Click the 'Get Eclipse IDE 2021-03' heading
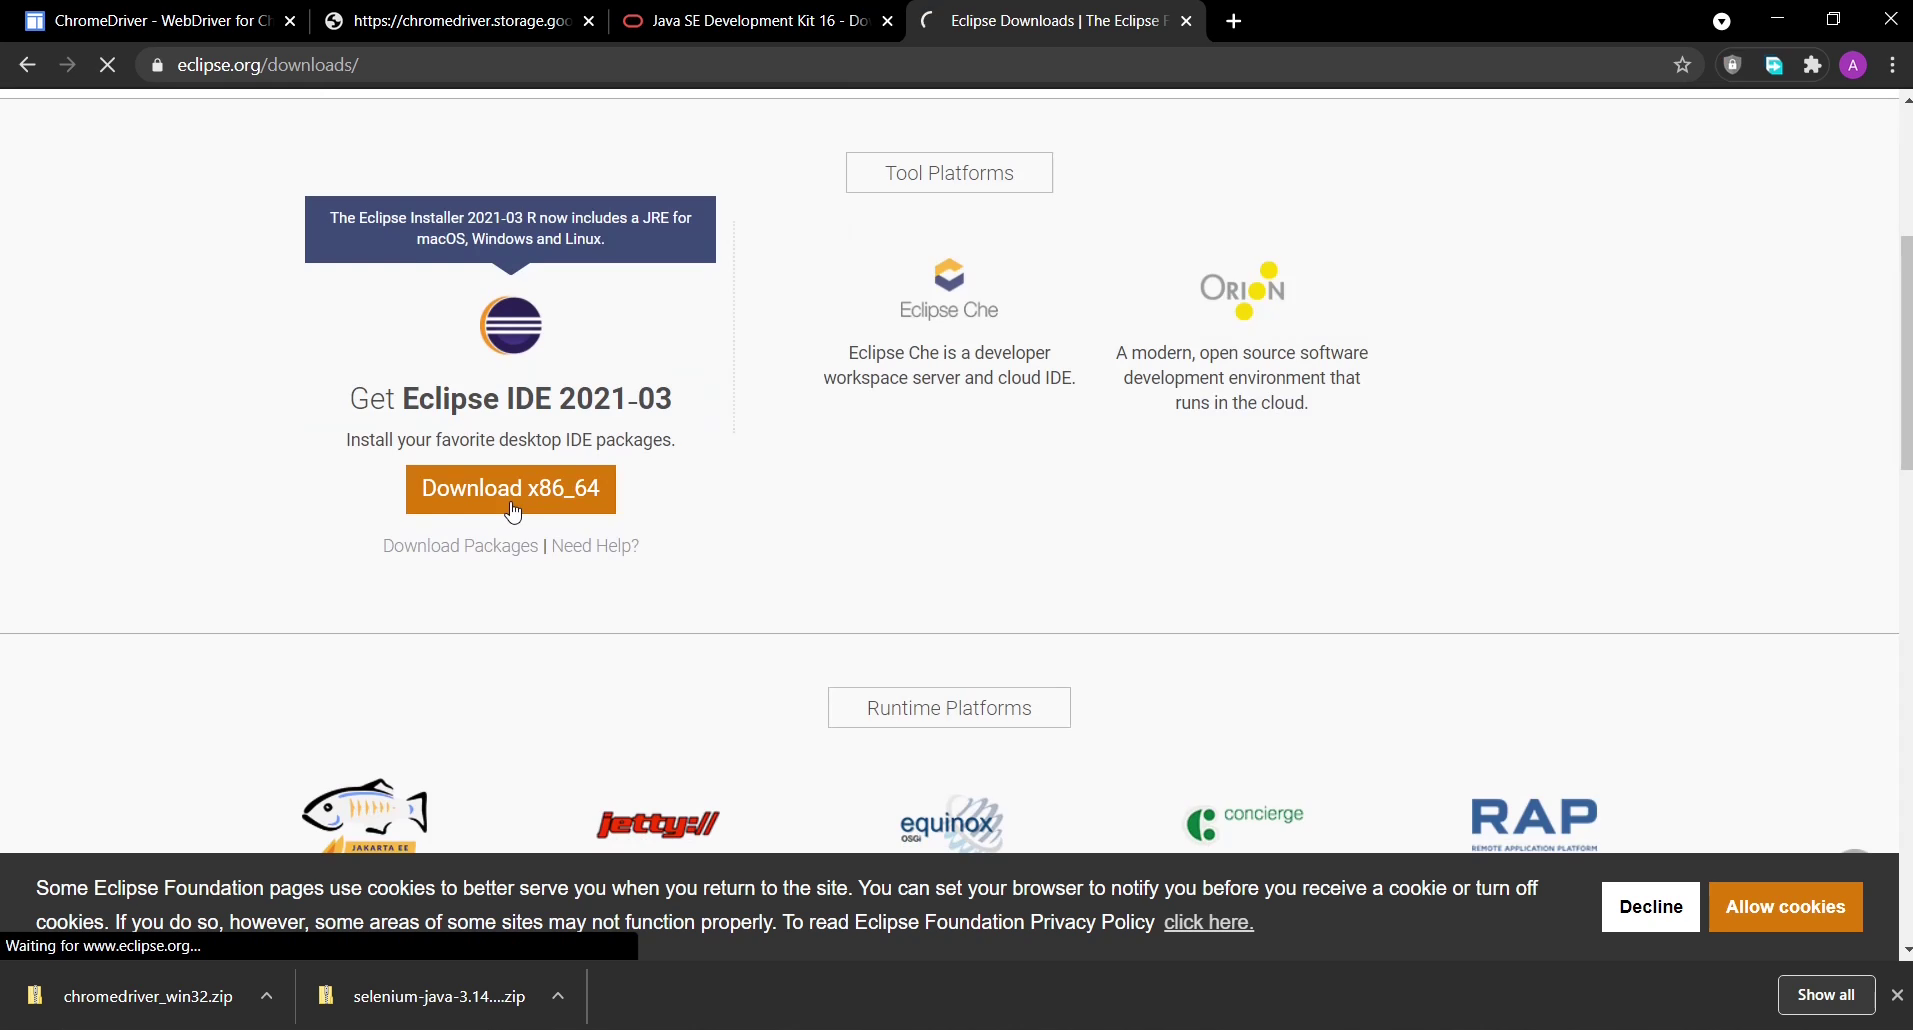 click(511, 398)
